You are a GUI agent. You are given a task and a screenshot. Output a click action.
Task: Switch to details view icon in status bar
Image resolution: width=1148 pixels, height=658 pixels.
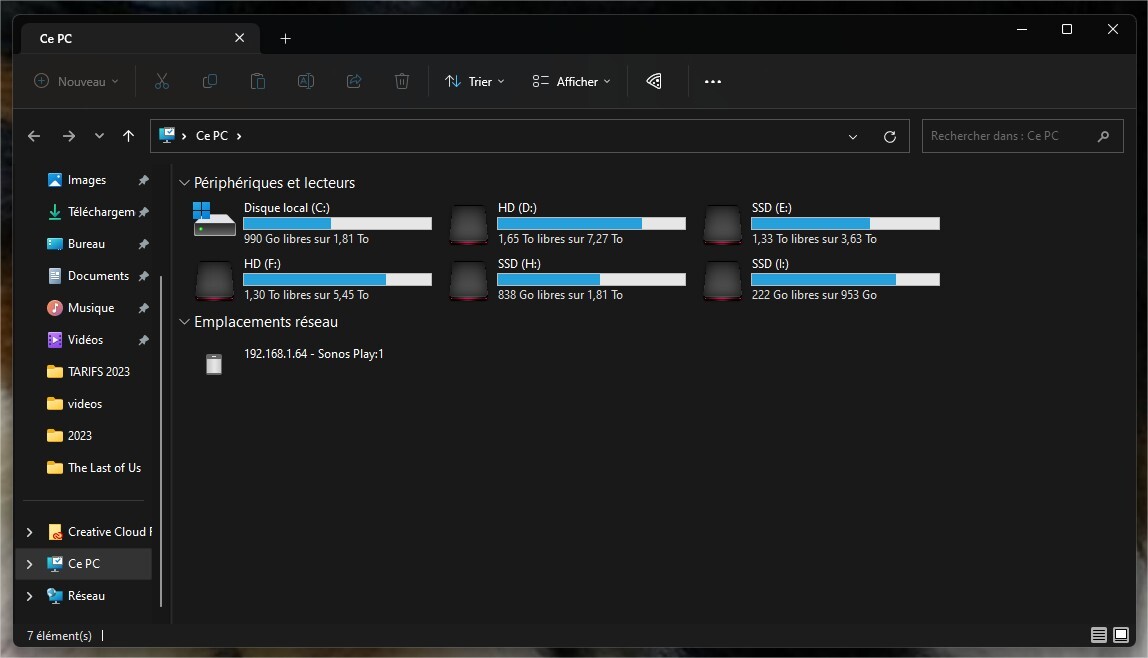click(x=1099, y=635)
